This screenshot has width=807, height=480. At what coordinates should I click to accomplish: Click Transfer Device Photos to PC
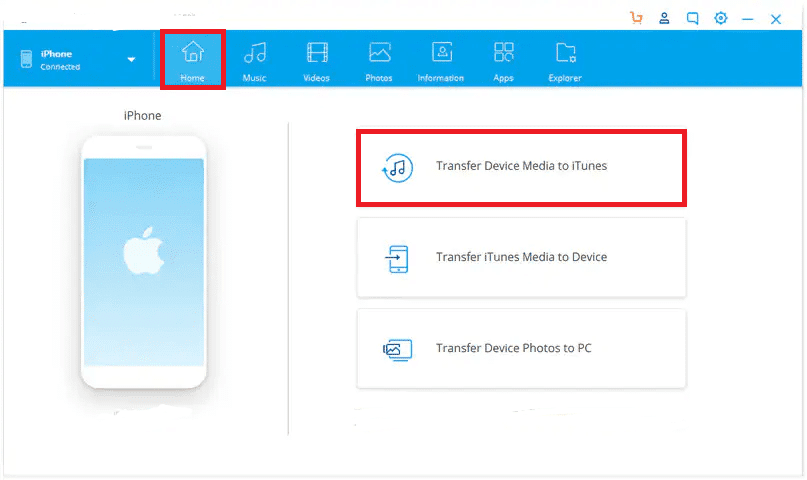point(521,348)
